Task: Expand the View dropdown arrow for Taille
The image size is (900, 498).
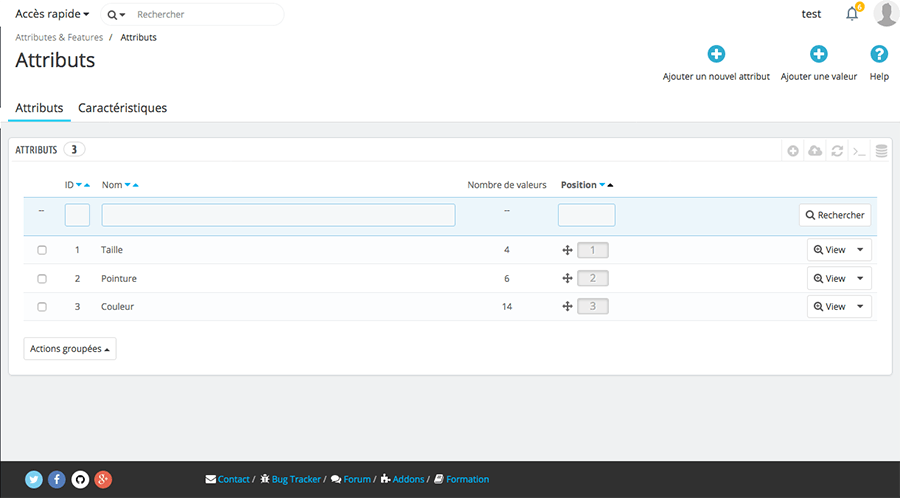Action: (x=861, y=250)
